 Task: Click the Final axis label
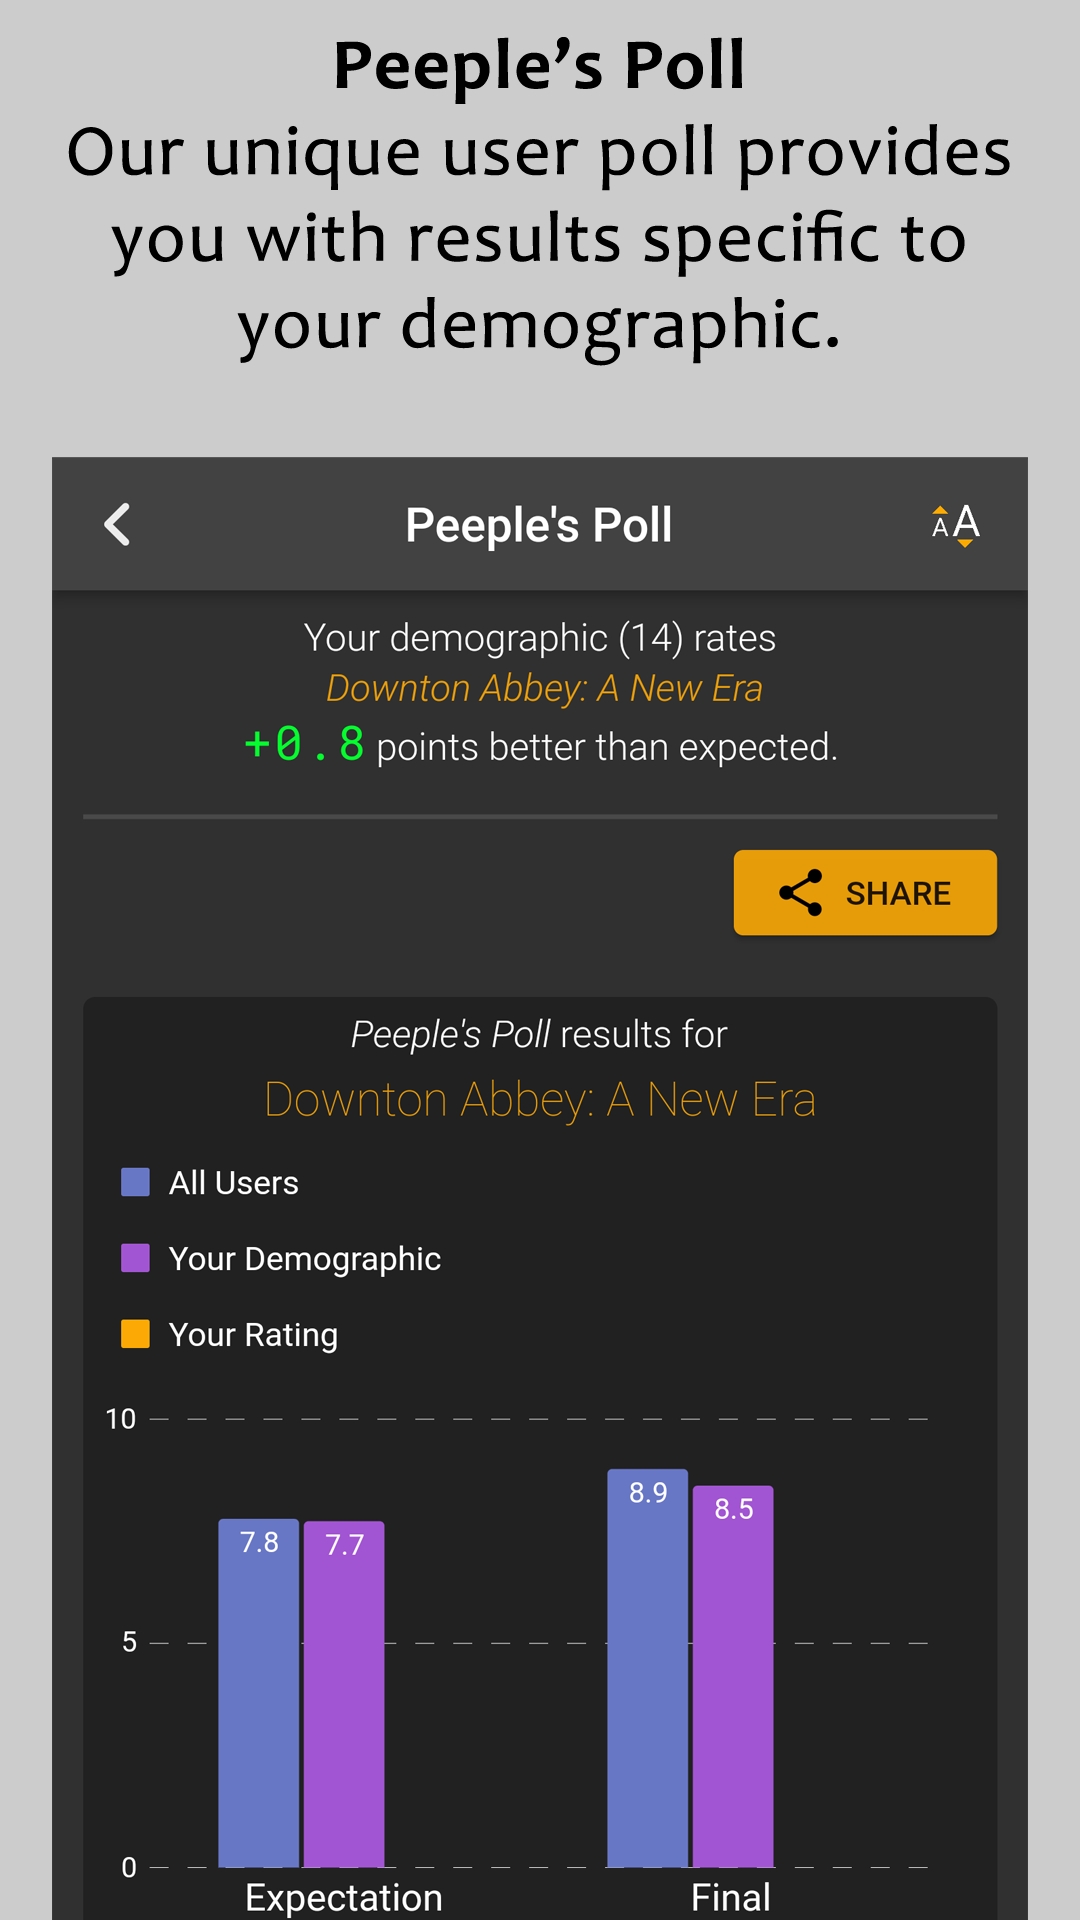[x=731, y=1897]
